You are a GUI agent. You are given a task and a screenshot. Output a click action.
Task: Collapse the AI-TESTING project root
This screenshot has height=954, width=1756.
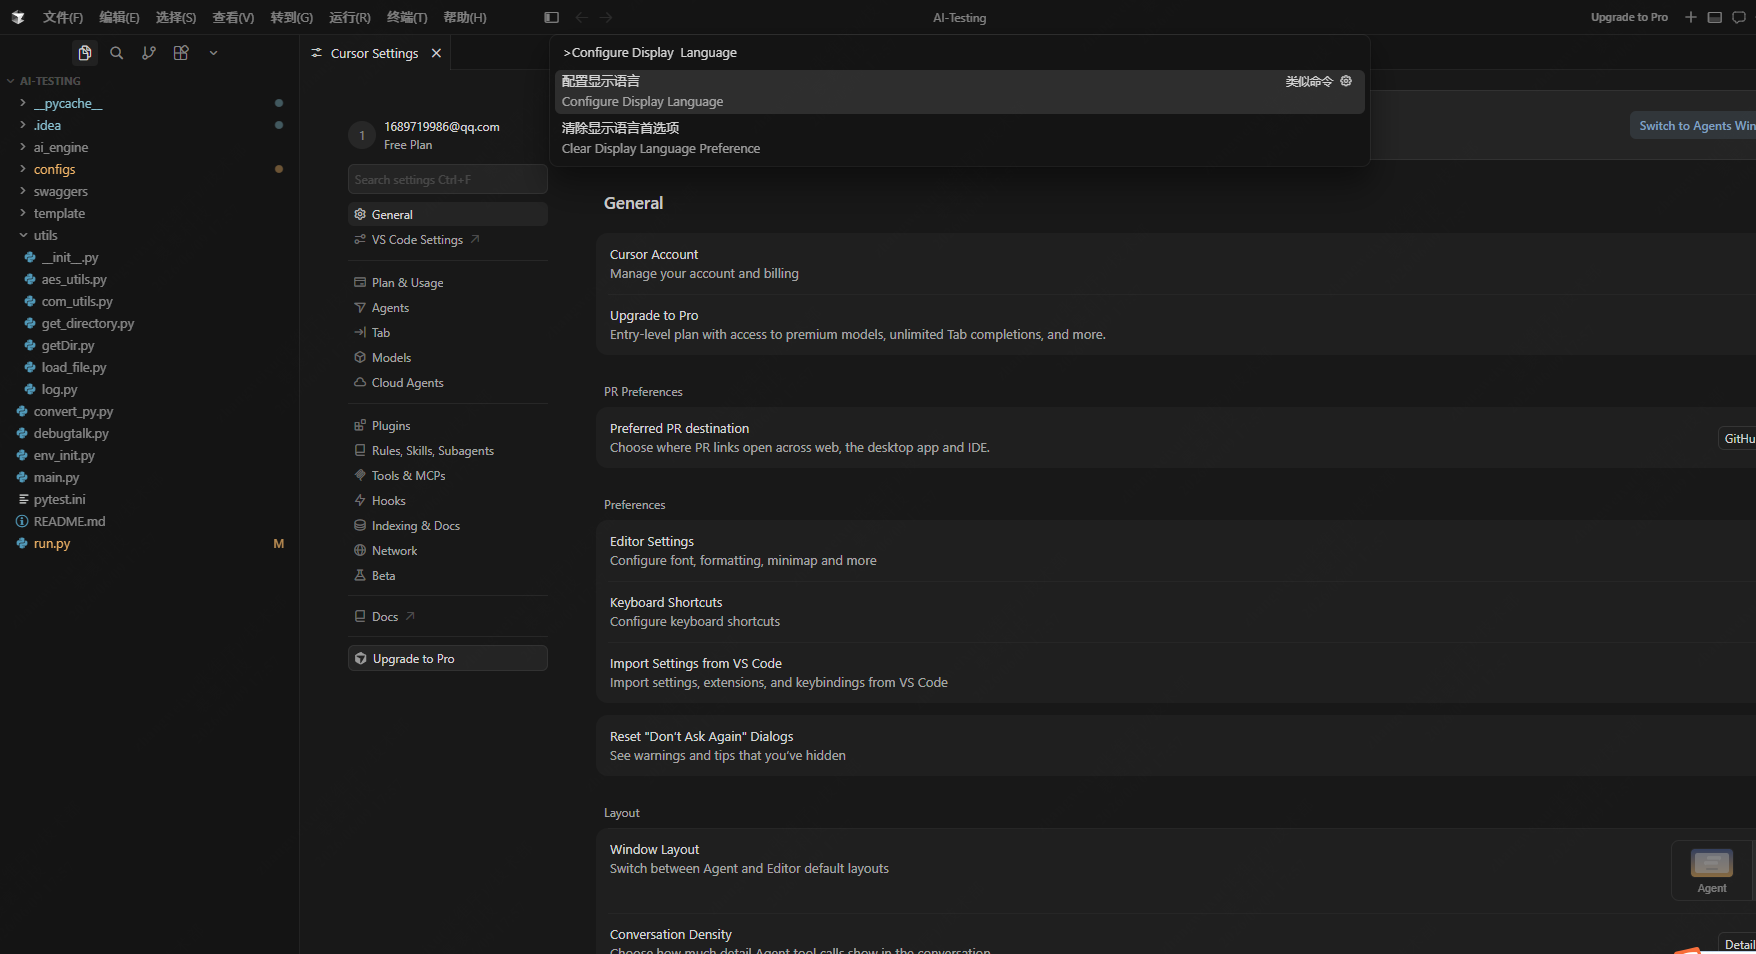tap(150, 81)
